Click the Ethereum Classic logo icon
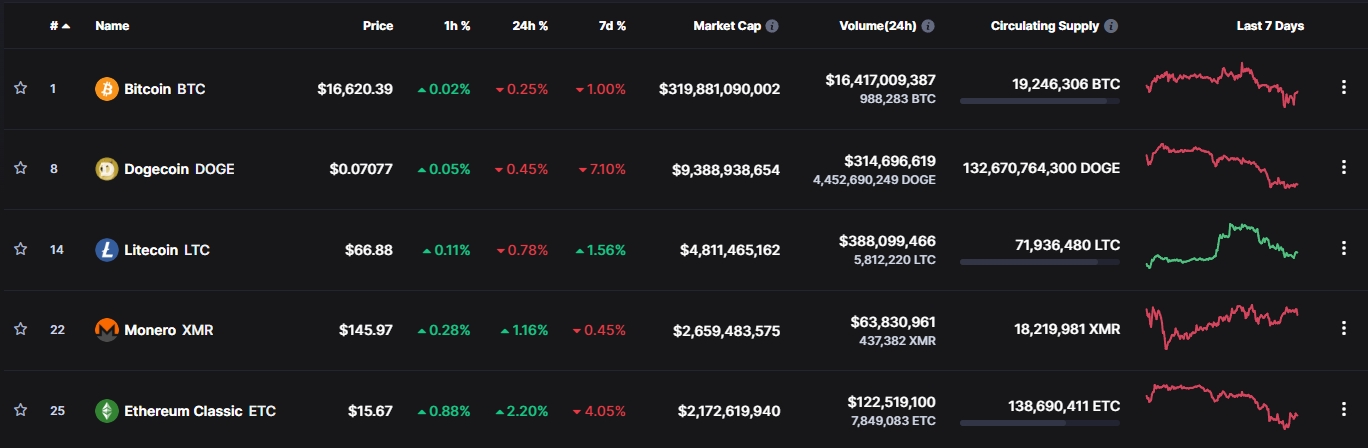The image size is (1368, 448). [106, 411]
